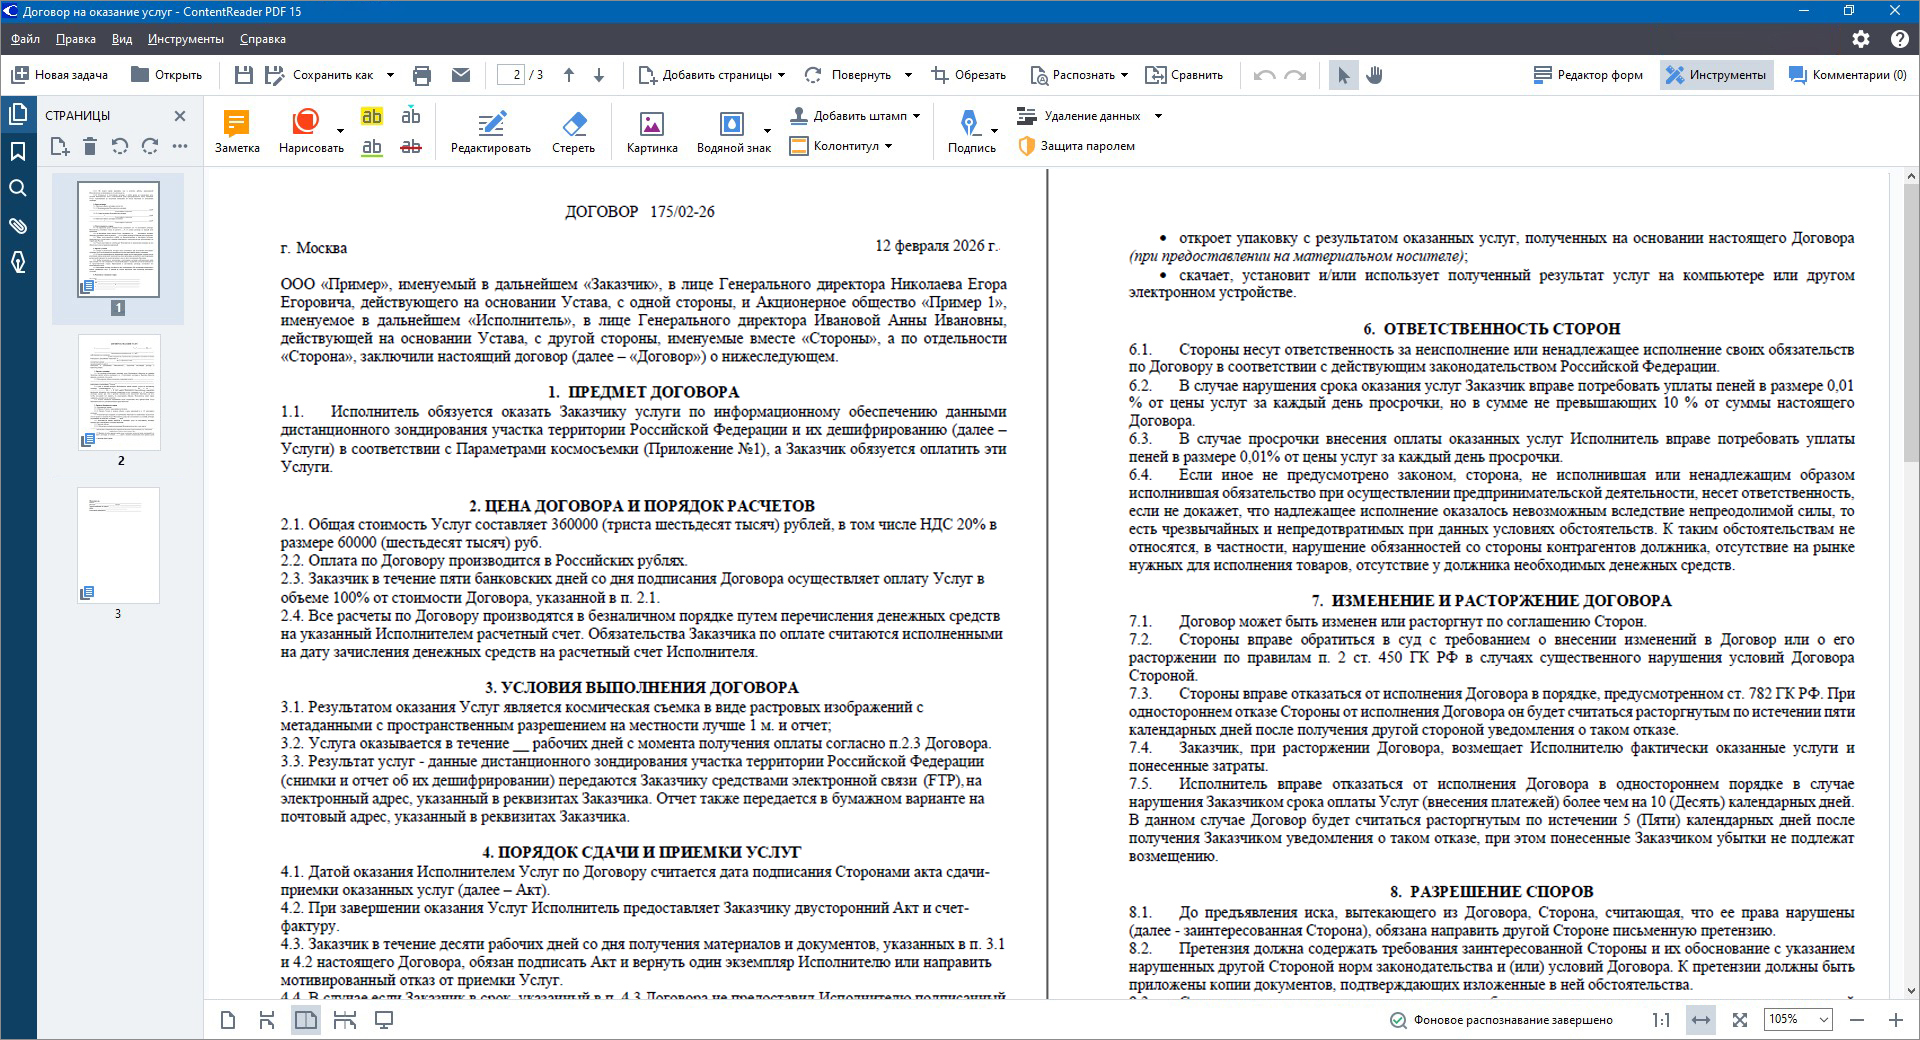Image resolution: width=1920 pixels, height=1040 pixels.
Task: Expand the Добавить штамп dropdown
Action: click(917, 116)
